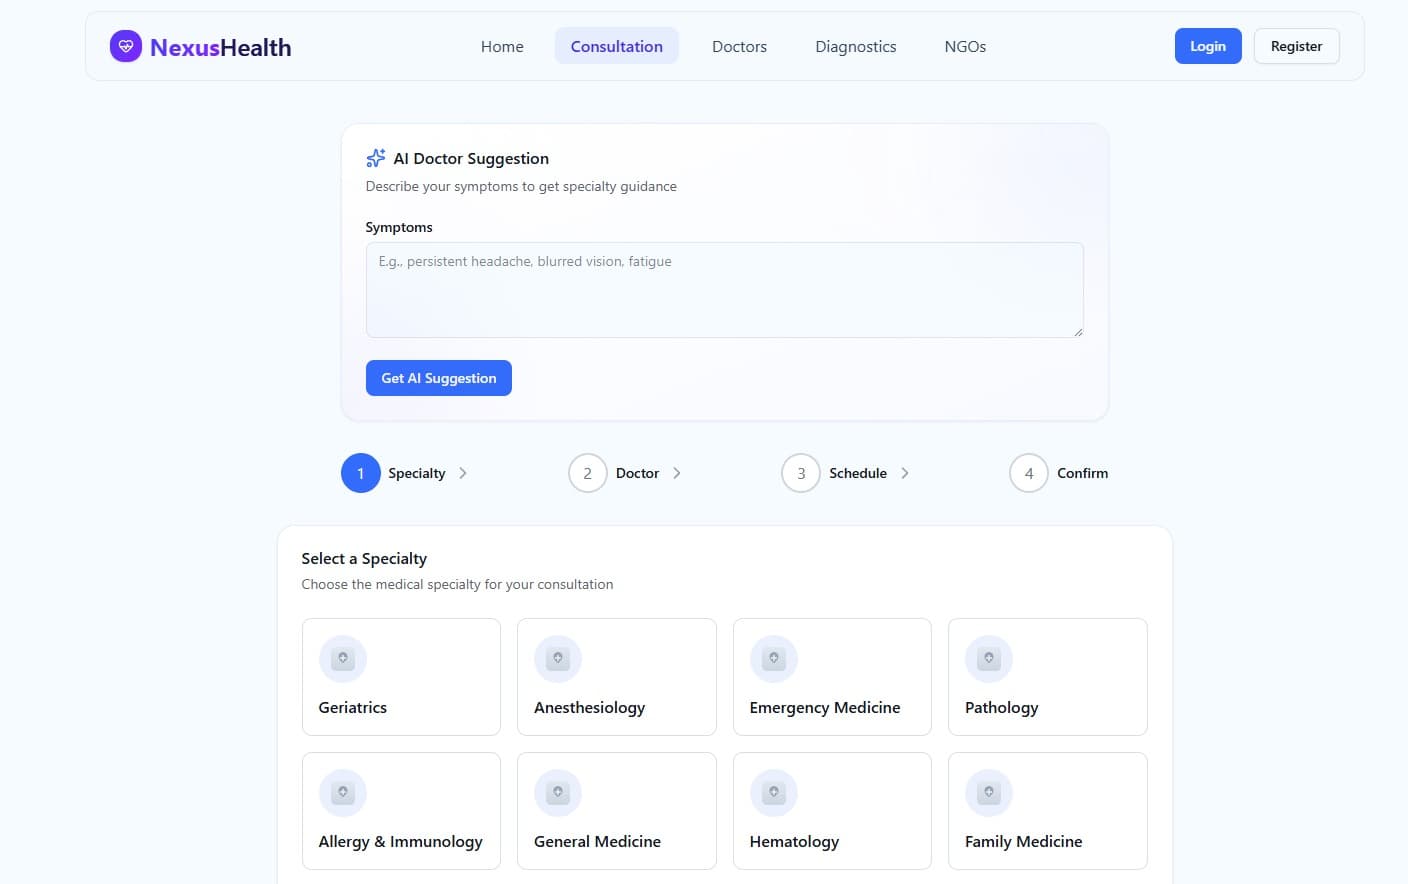The height and width of the screenshot is (884, 1408).
Task: Choose the Hematology specialty icon
Action: coord(773,793)
